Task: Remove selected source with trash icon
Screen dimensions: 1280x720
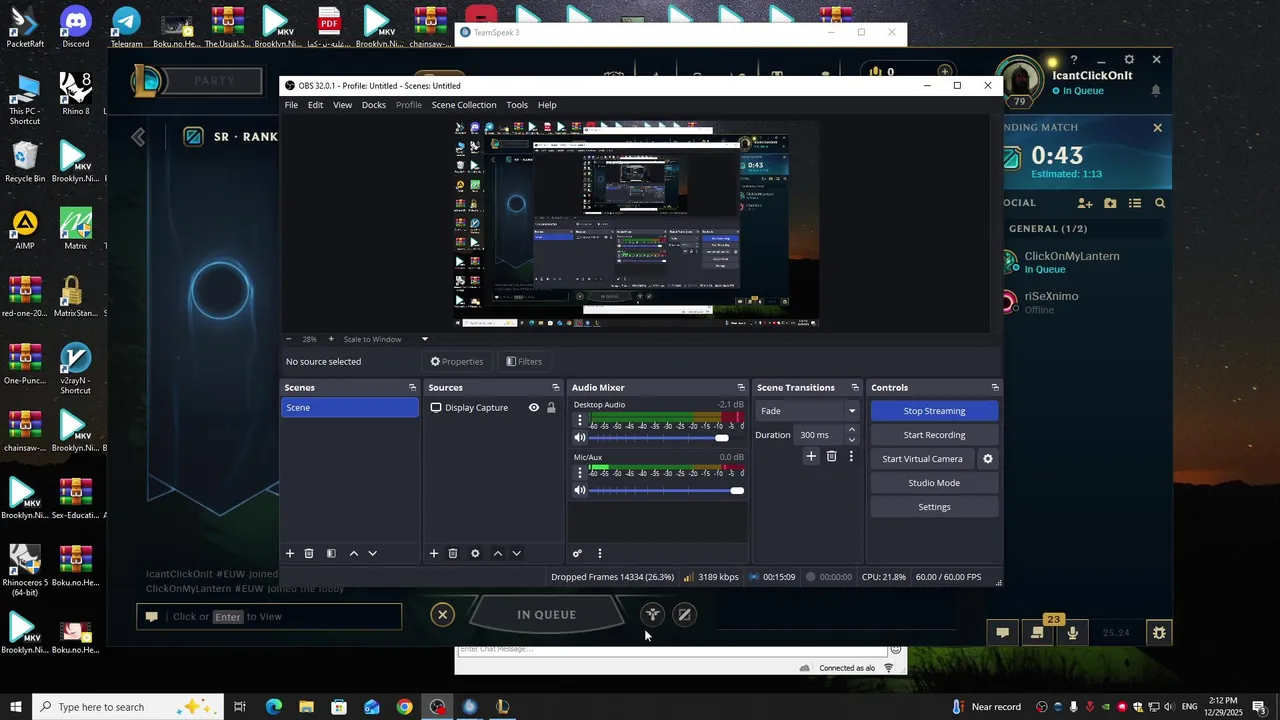Action: click(453, 553)
